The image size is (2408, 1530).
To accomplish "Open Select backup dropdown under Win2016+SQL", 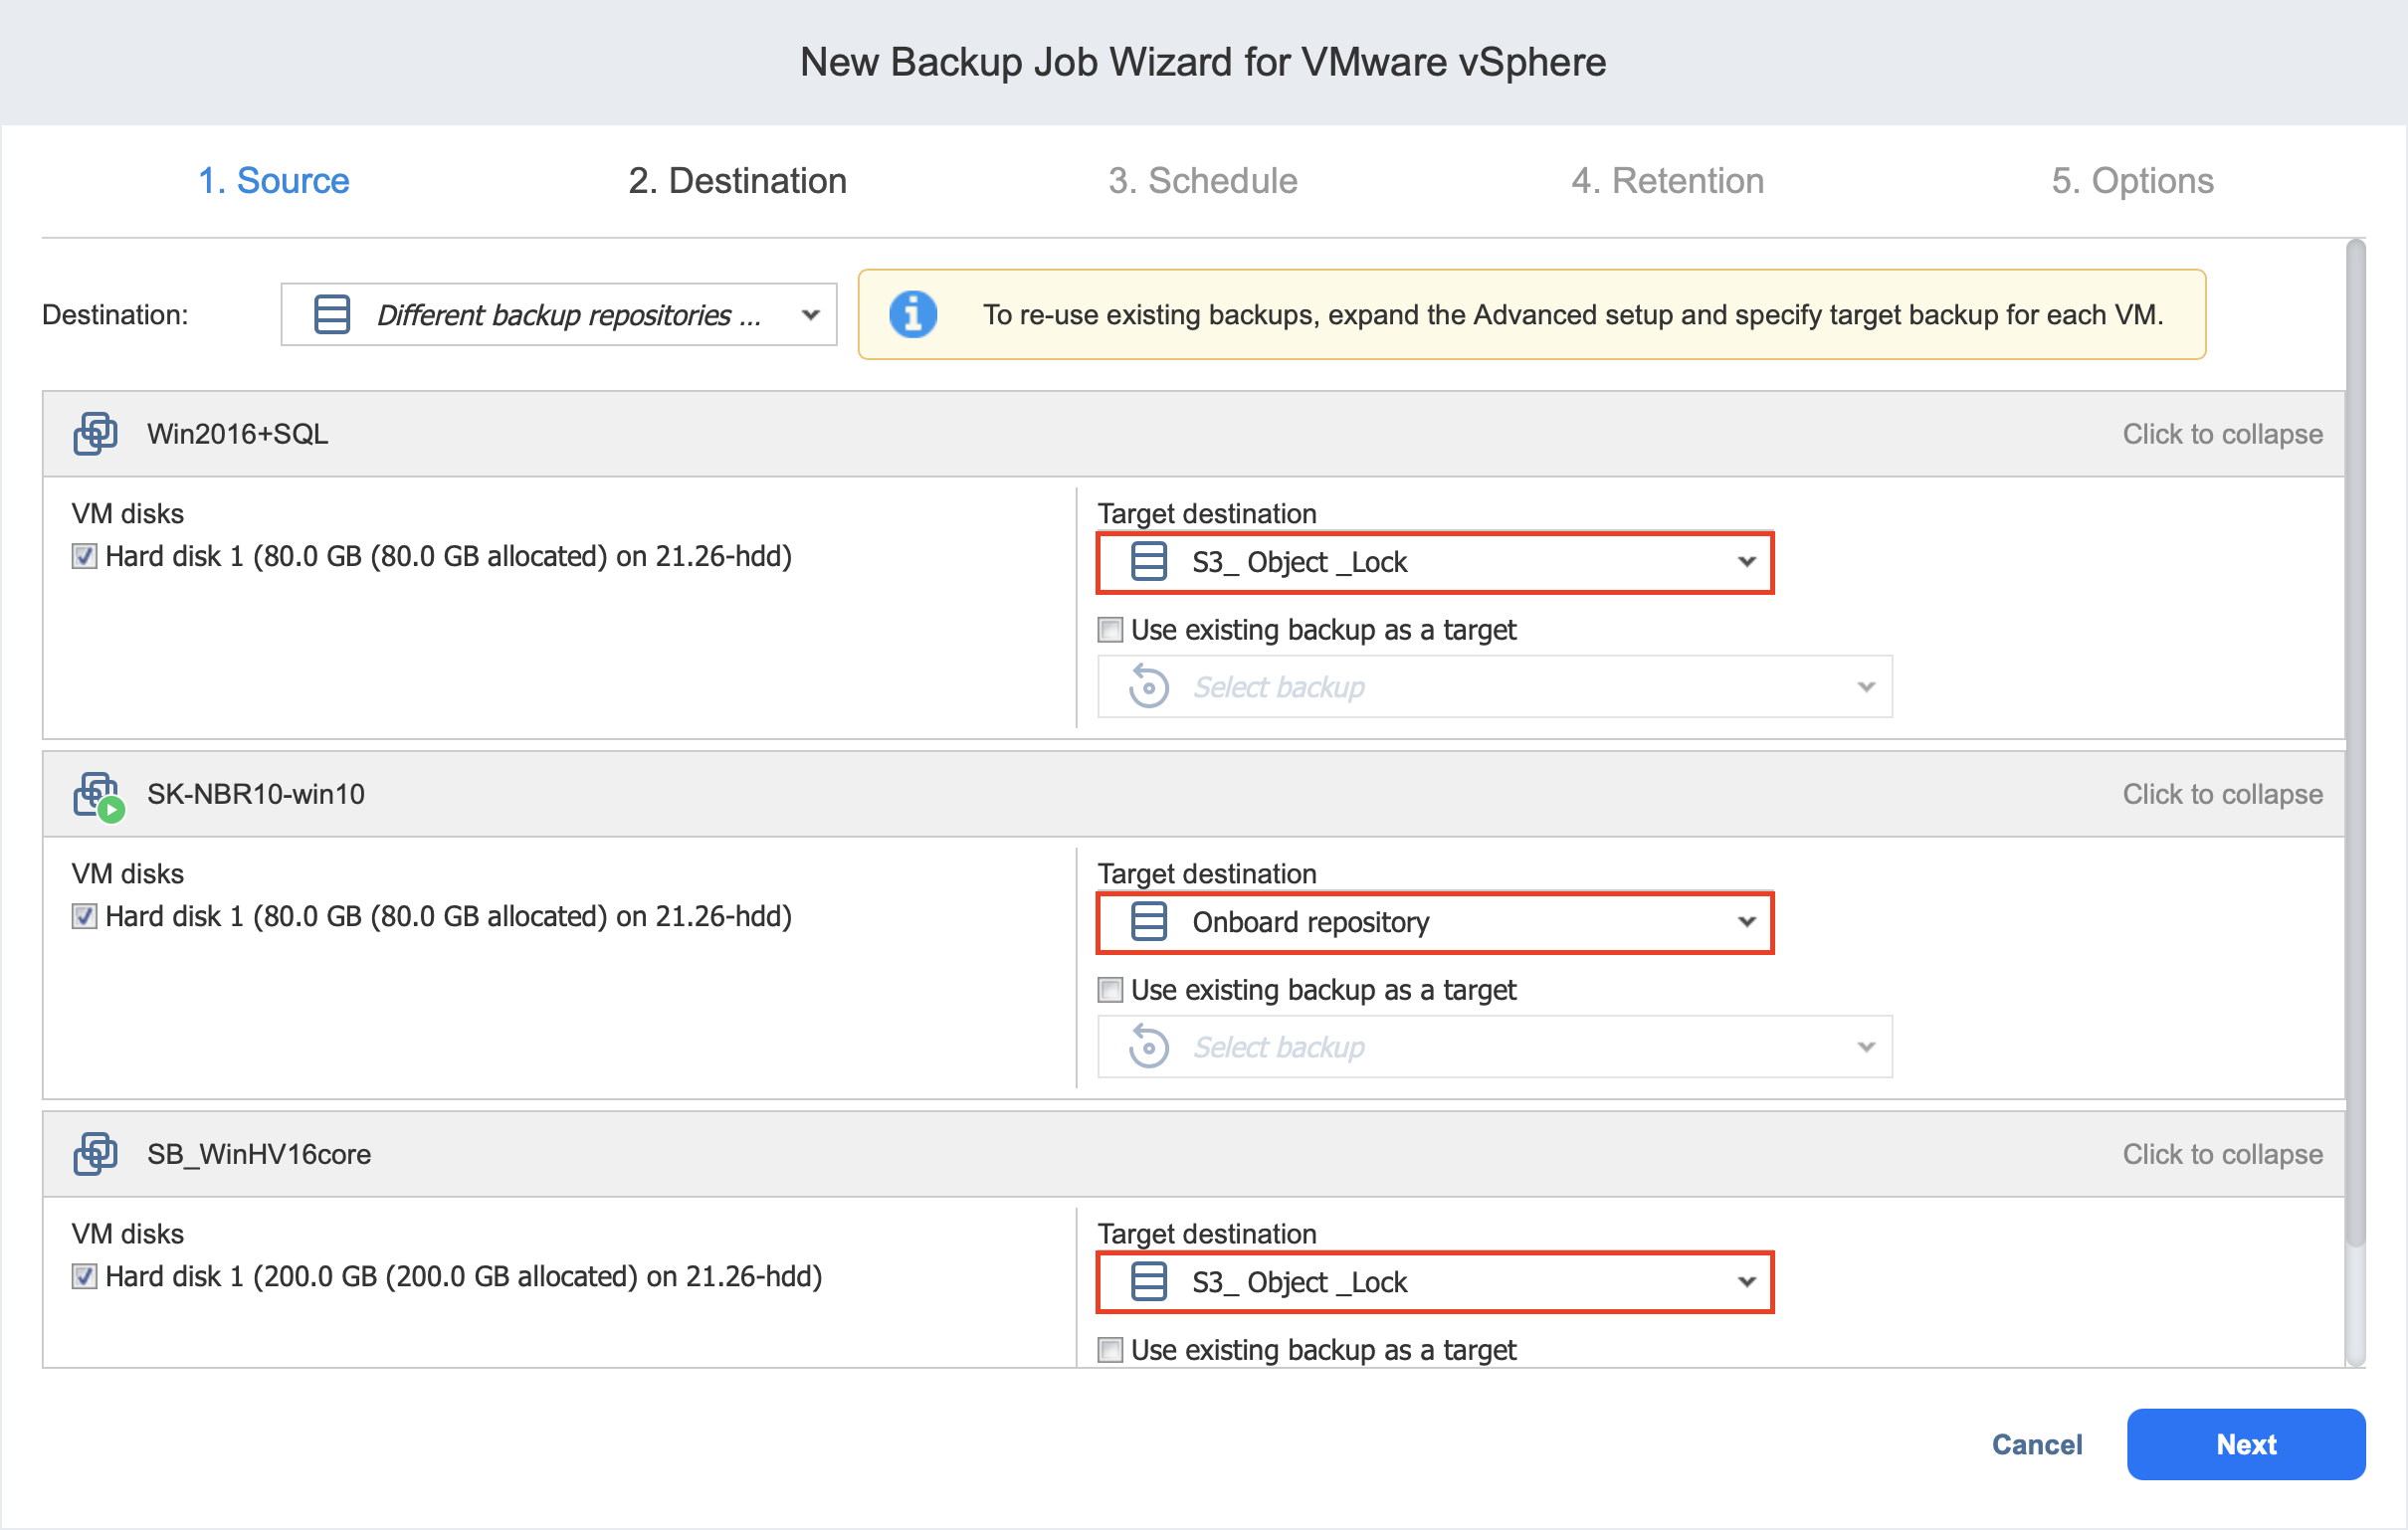I will tap(1495, 687).
